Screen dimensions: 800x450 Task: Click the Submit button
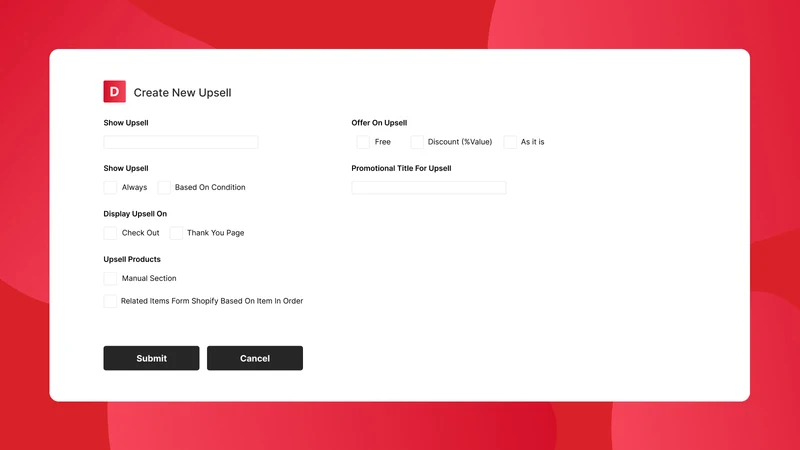152,358
